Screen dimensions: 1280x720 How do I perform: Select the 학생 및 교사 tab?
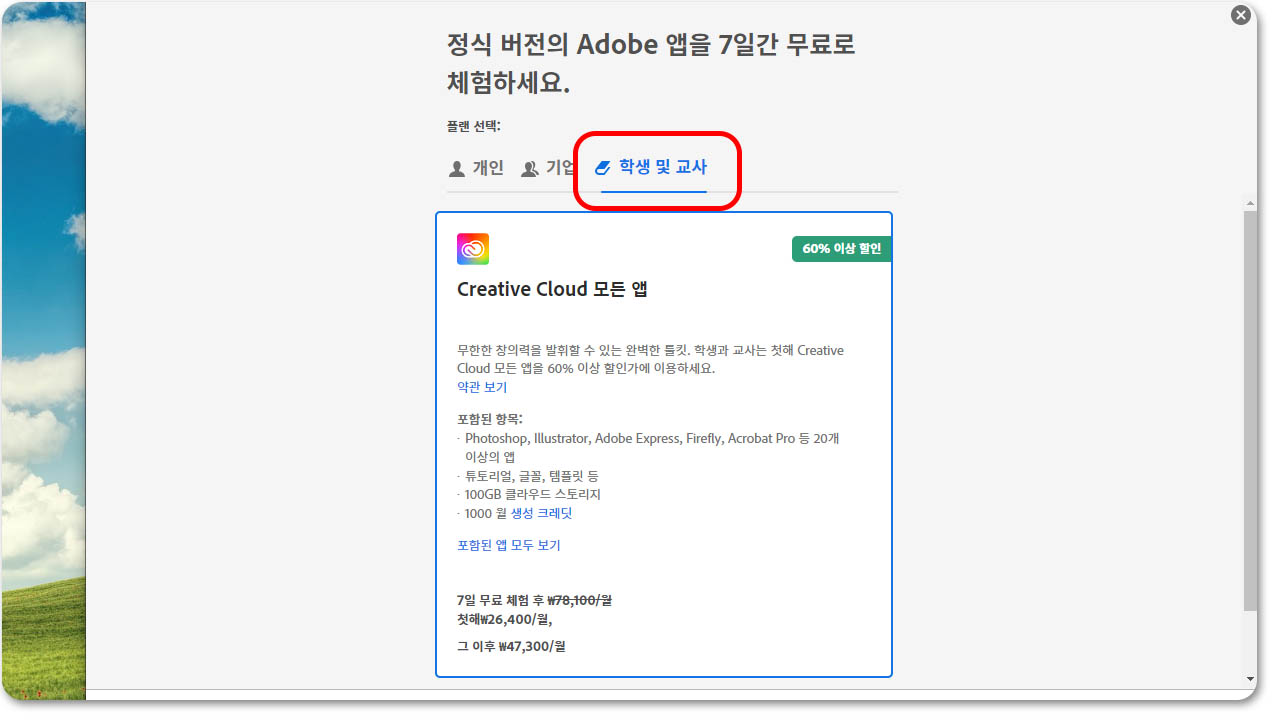point(651,167)
